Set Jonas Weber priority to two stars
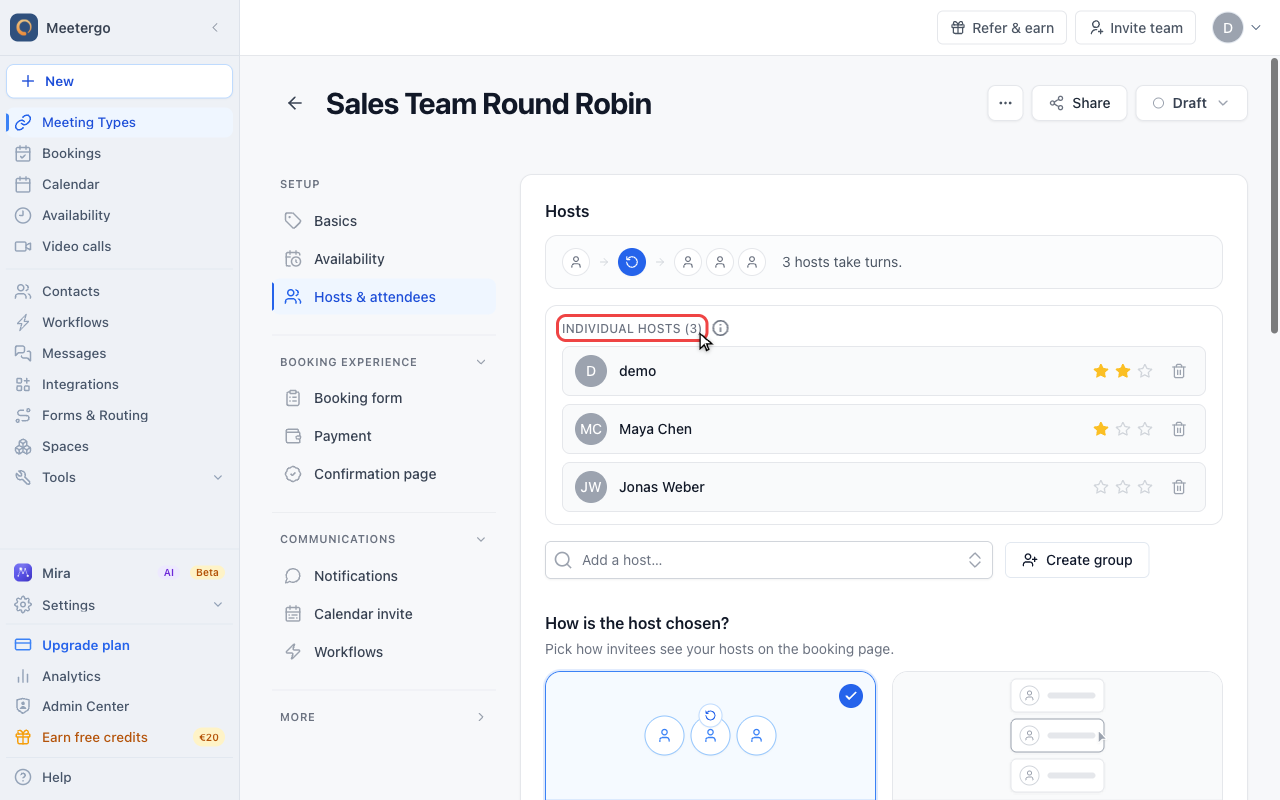This screenshot has height=800, width=1280. (x=1123, y=487)
